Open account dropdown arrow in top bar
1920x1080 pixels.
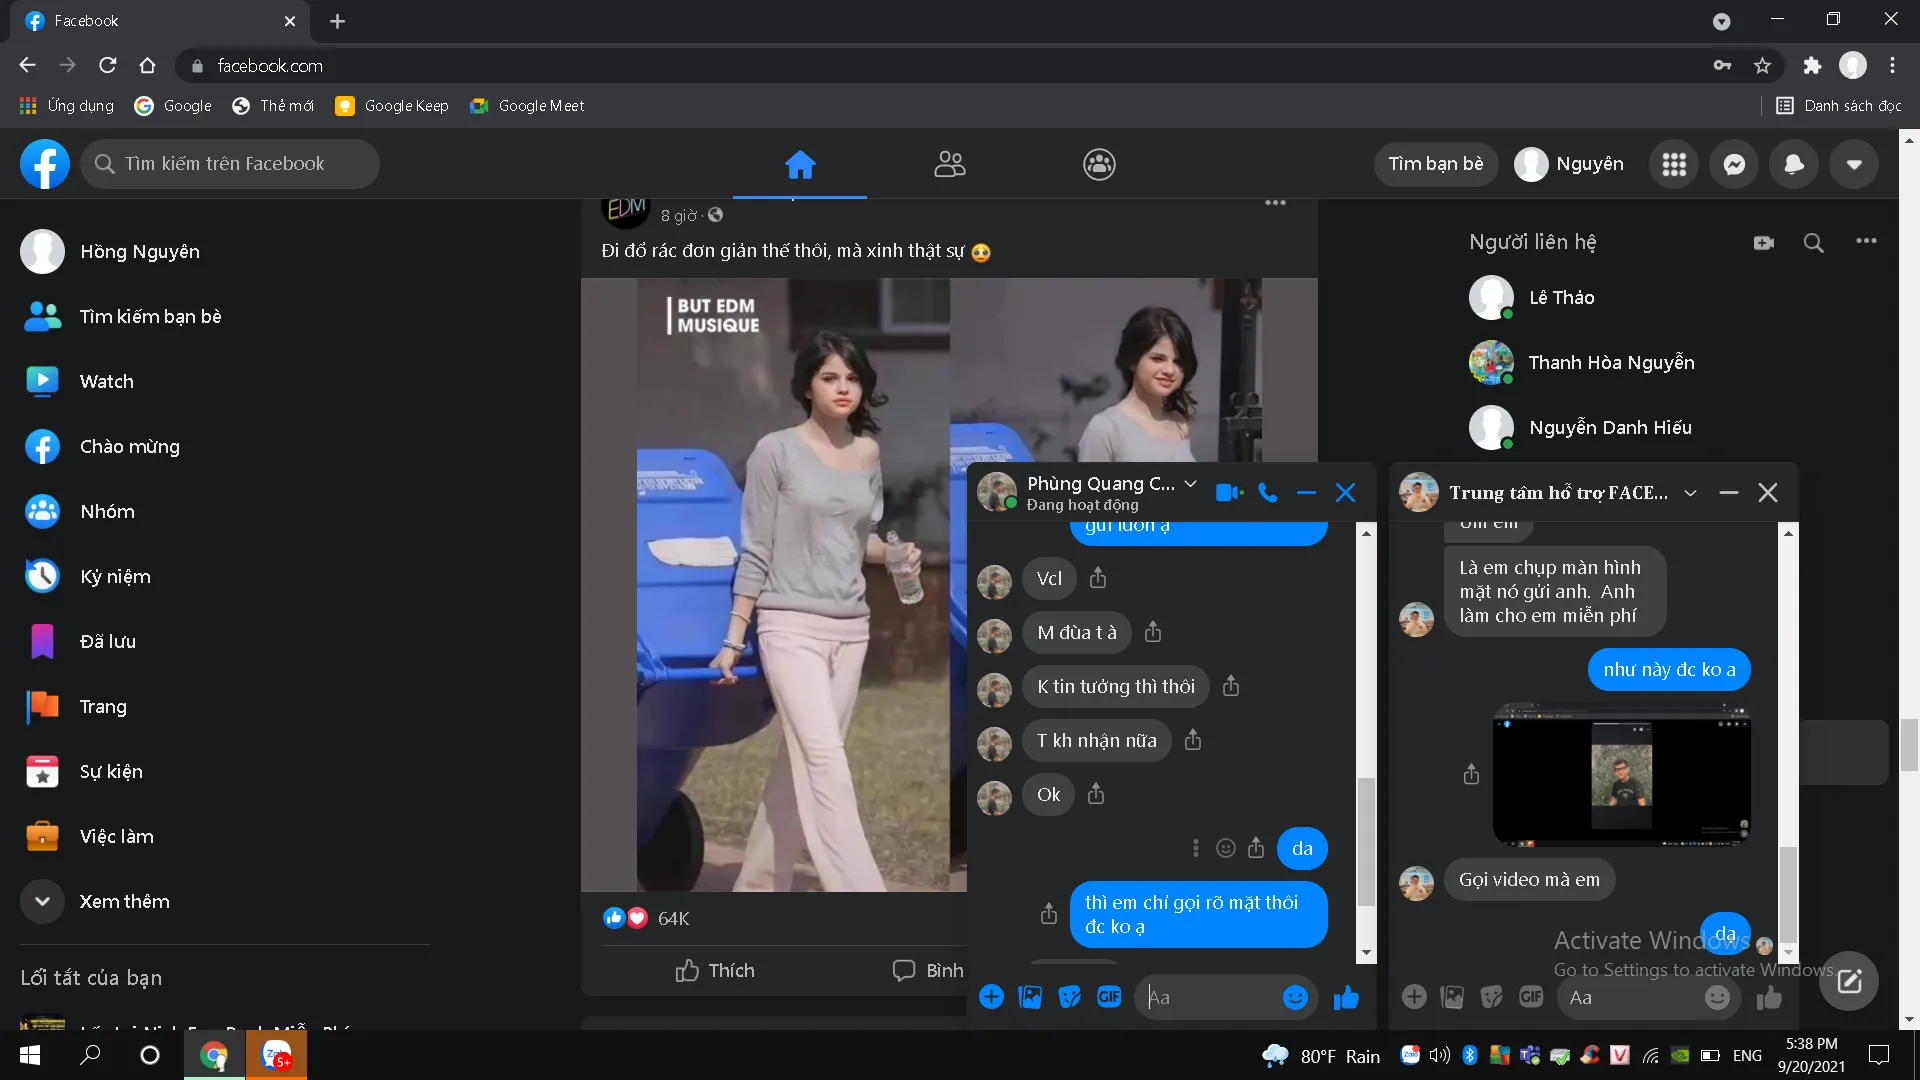pyautogui.click(x=1854, y=164)
